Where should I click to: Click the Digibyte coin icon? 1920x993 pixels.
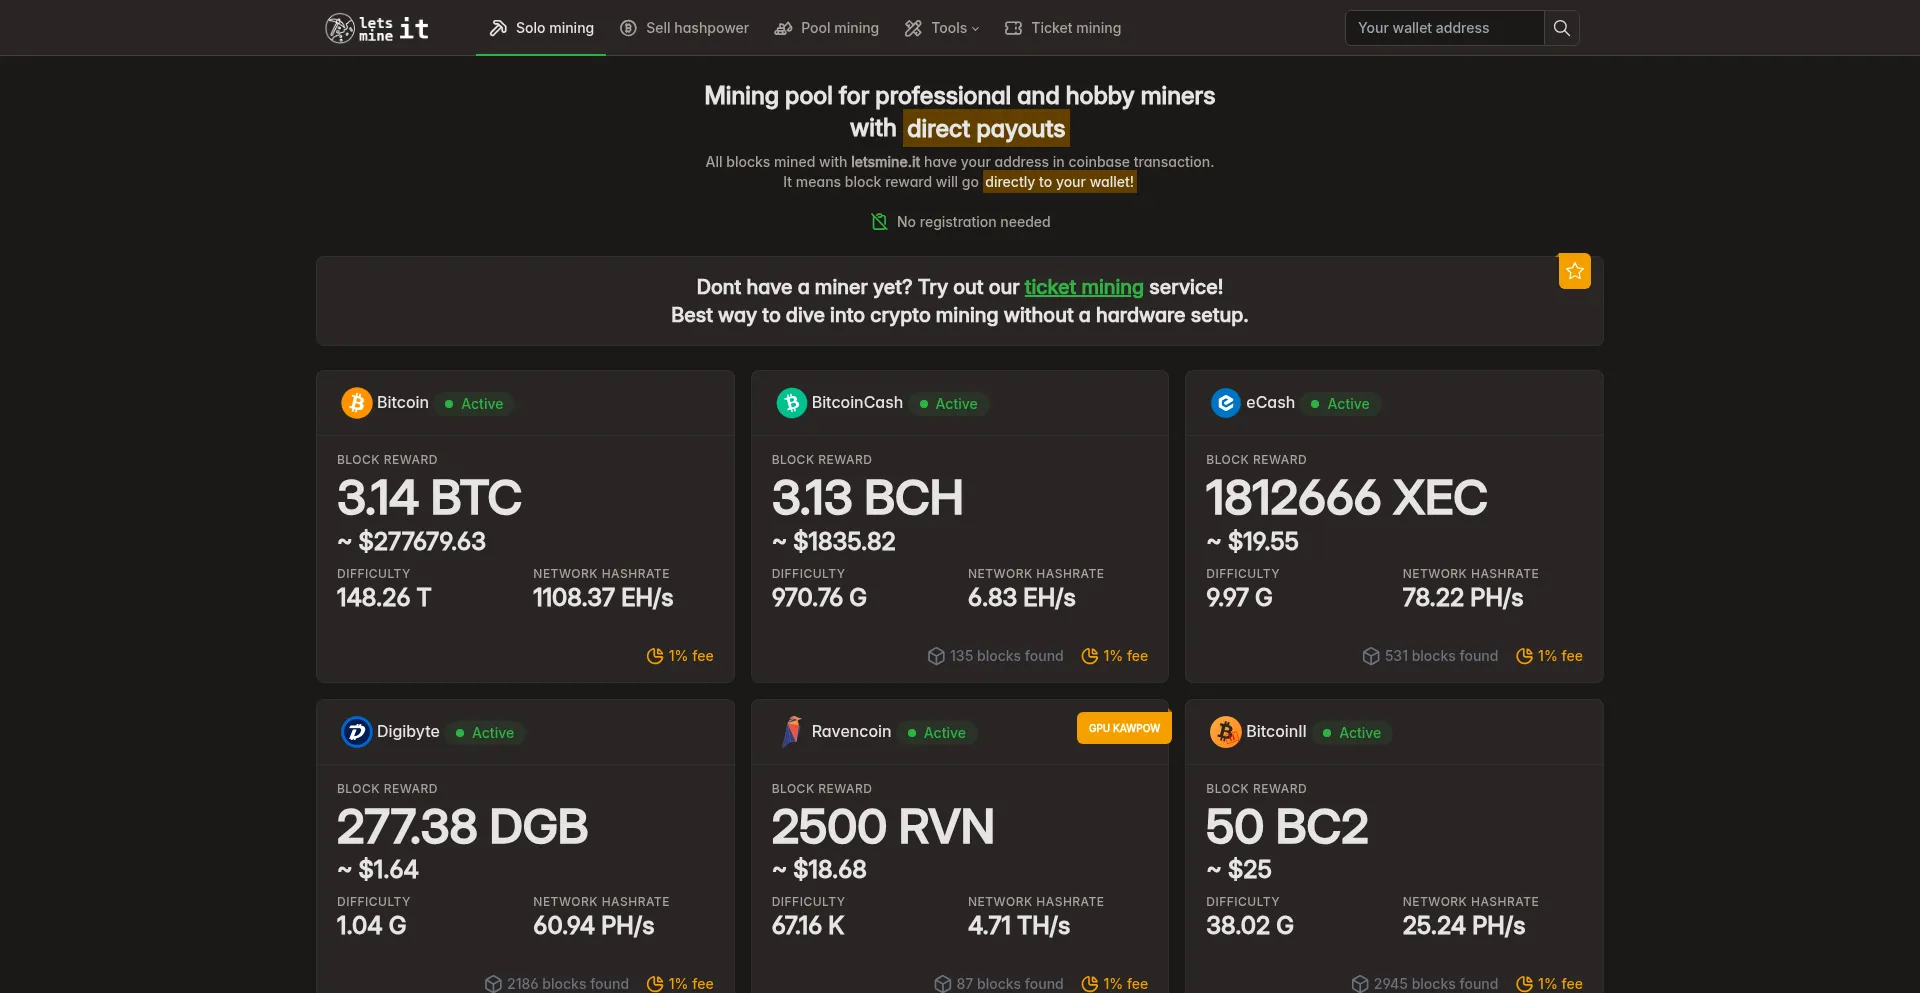coord(356,732)
